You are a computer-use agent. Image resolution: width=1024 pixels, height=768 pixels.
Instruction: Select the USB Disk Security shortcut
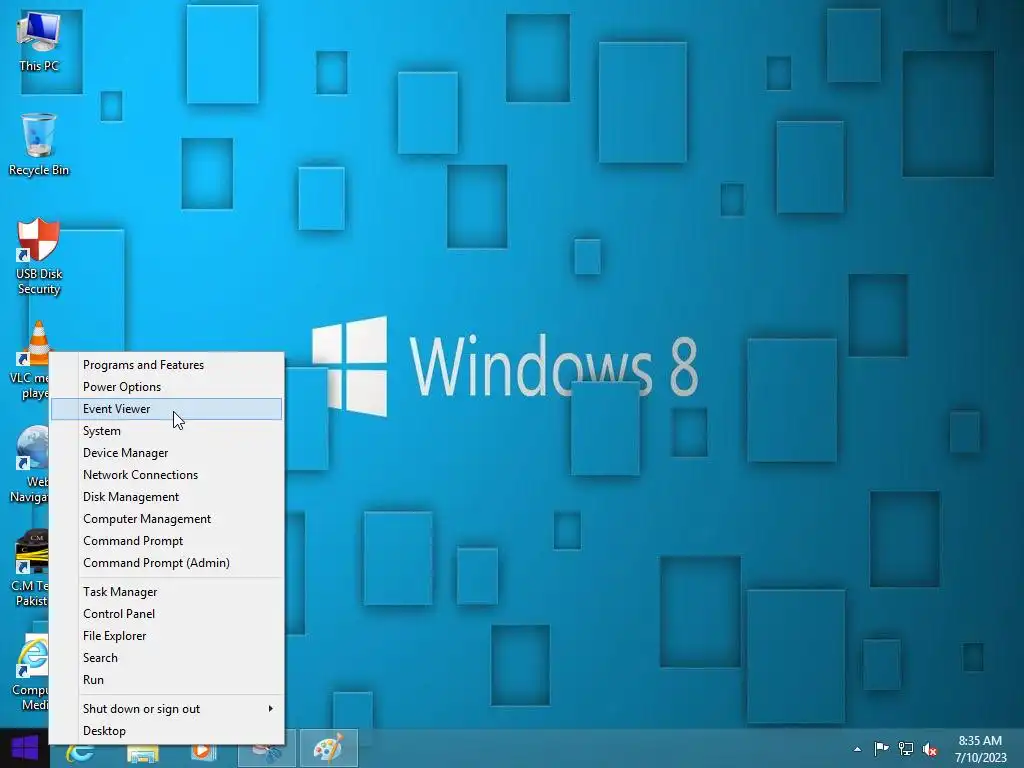click(39, 257)
